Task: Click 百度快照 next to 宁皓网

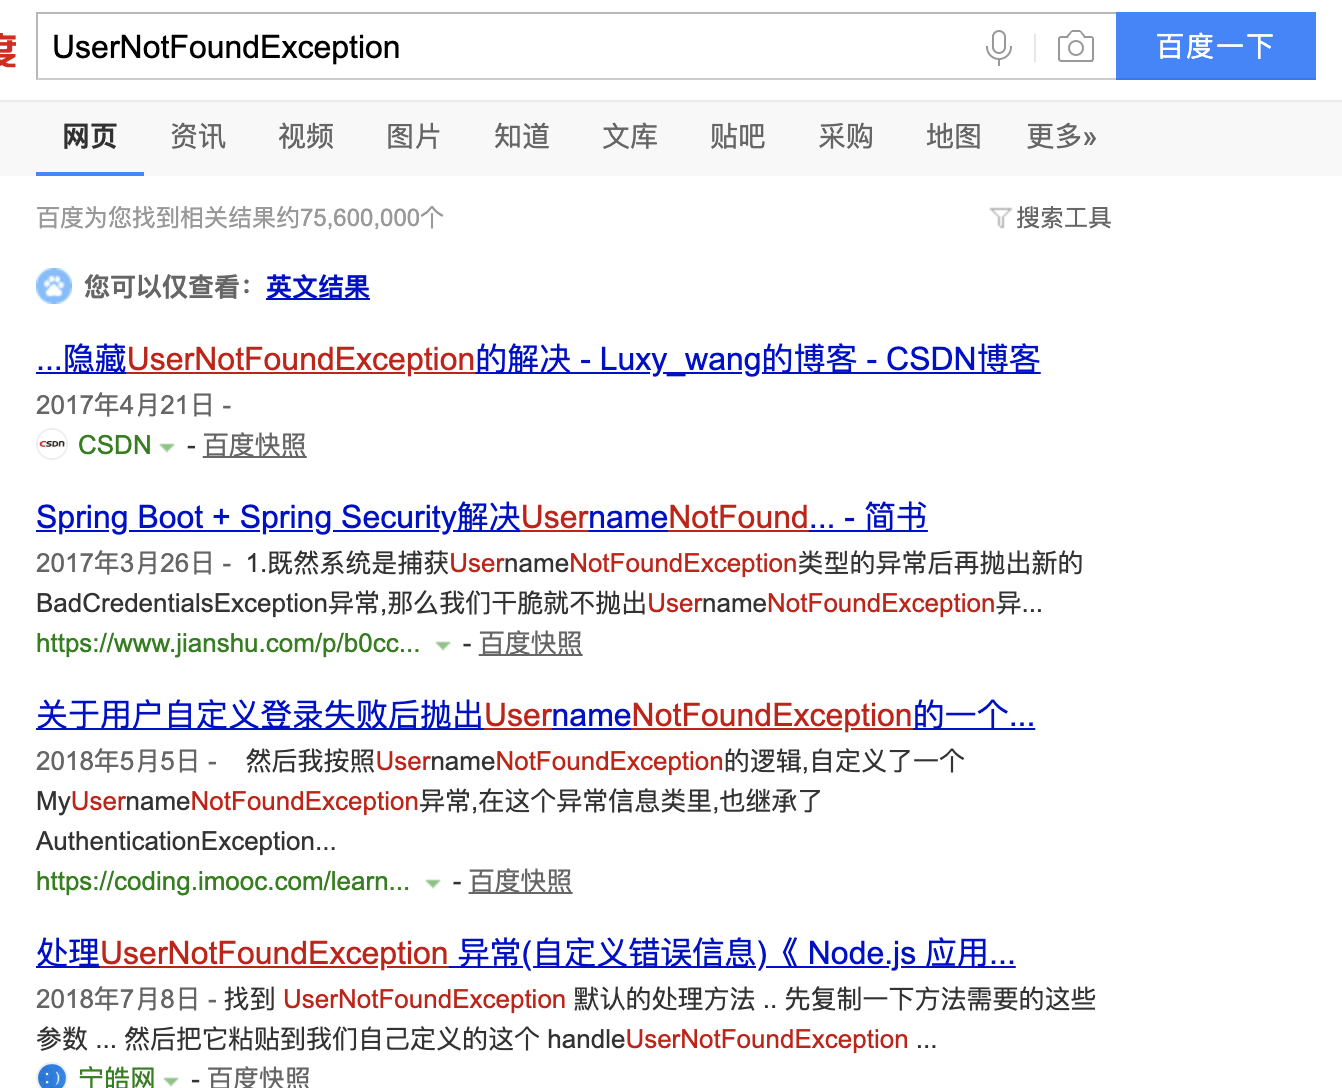Action: tap(259, 1077)
